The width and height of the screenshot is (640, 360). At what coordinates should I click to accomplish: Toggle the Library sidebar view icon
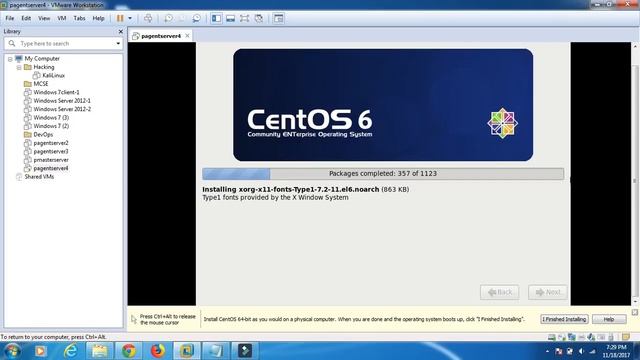point(217,18)
